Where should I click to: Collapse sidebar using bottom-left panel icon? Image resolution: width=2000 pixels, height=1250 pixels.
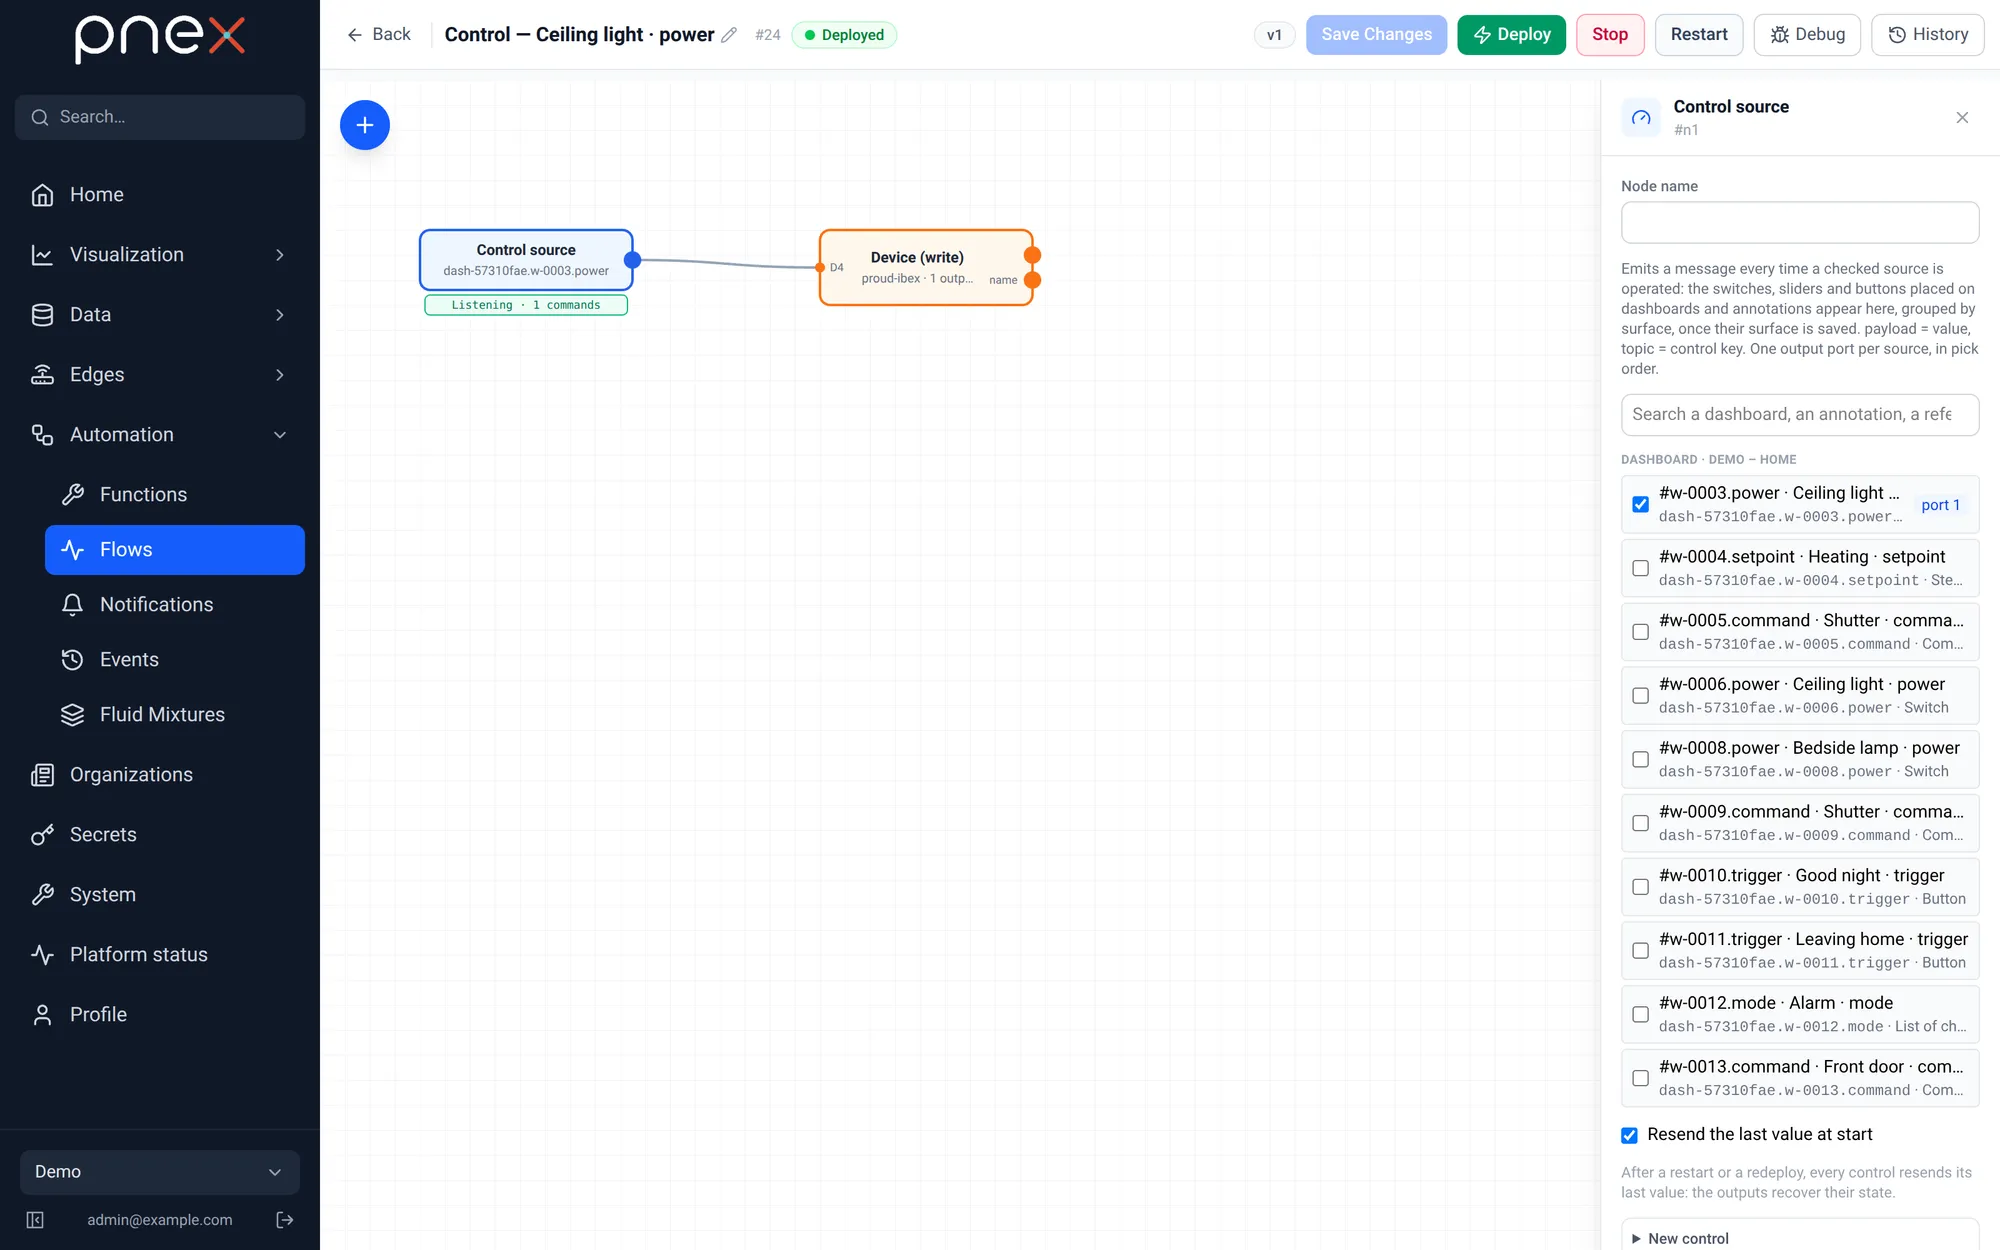pyautogui.click(x=35, y=1220)
